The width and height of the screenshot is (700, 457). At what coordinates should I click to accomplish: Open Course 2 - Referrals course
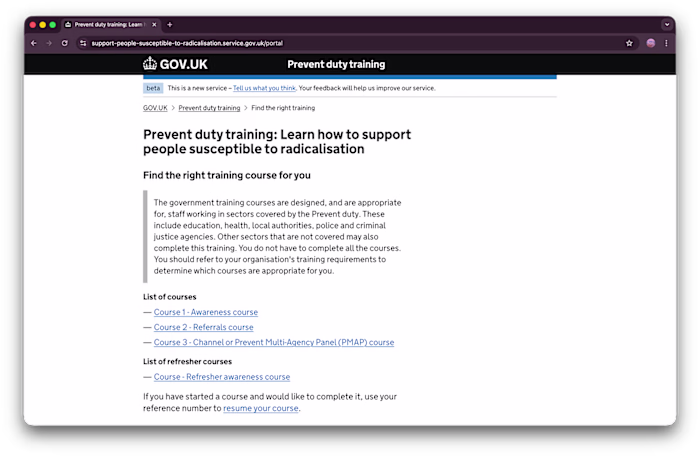[x=204, y=327]
